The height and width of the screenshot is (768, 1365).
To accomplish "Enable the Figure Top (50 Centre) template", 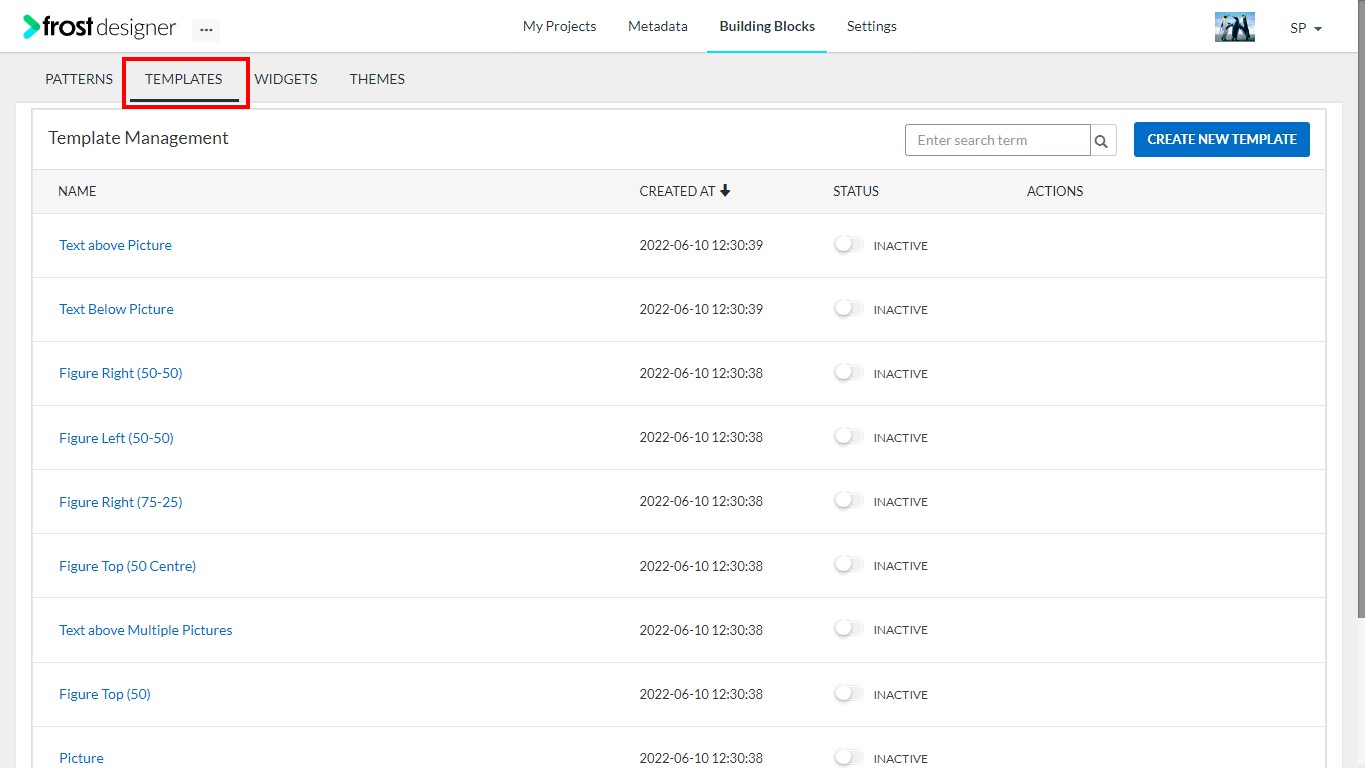I will (848, 564).
